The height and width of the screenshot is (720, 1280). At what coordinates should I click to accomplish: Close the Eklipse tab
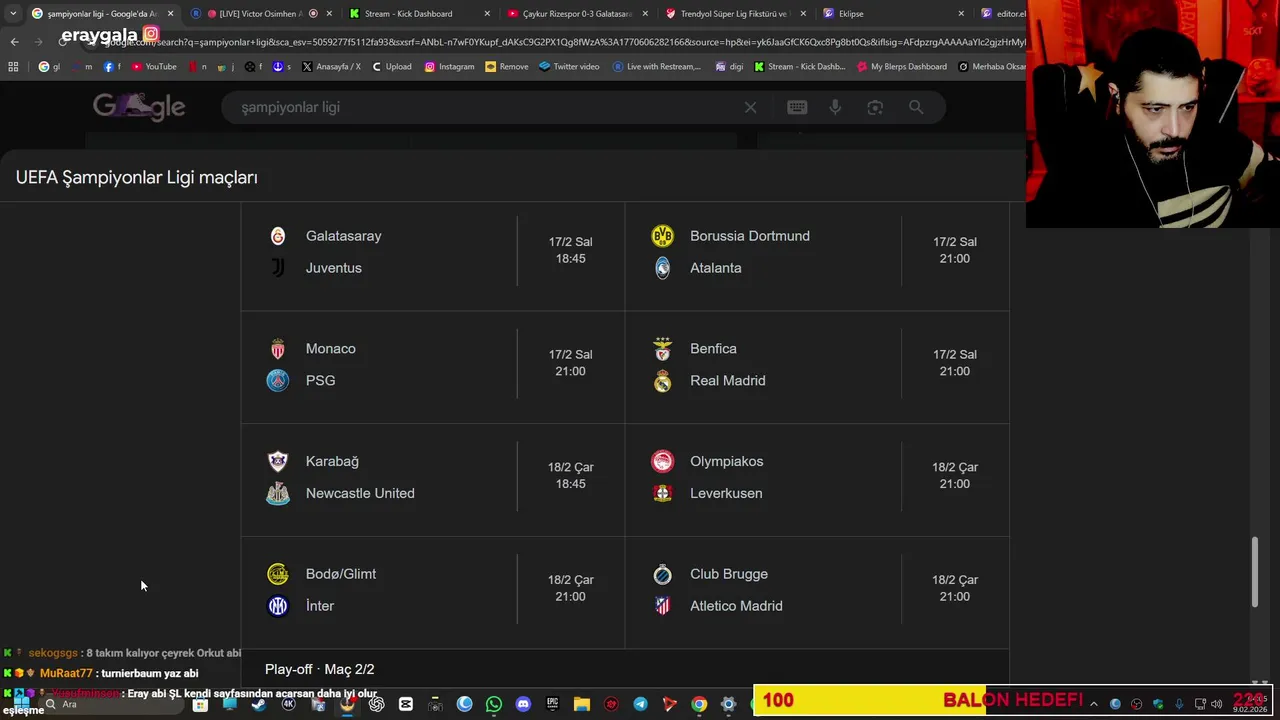tap(961, 14)
